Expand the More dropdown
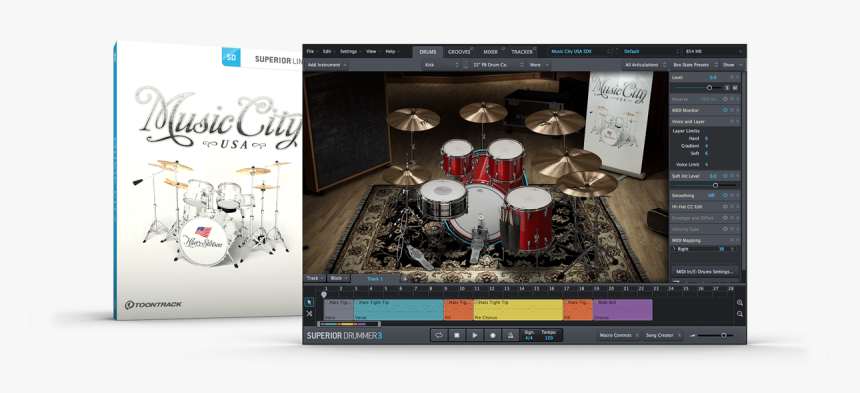860x393 pixels. coord(539,65)
